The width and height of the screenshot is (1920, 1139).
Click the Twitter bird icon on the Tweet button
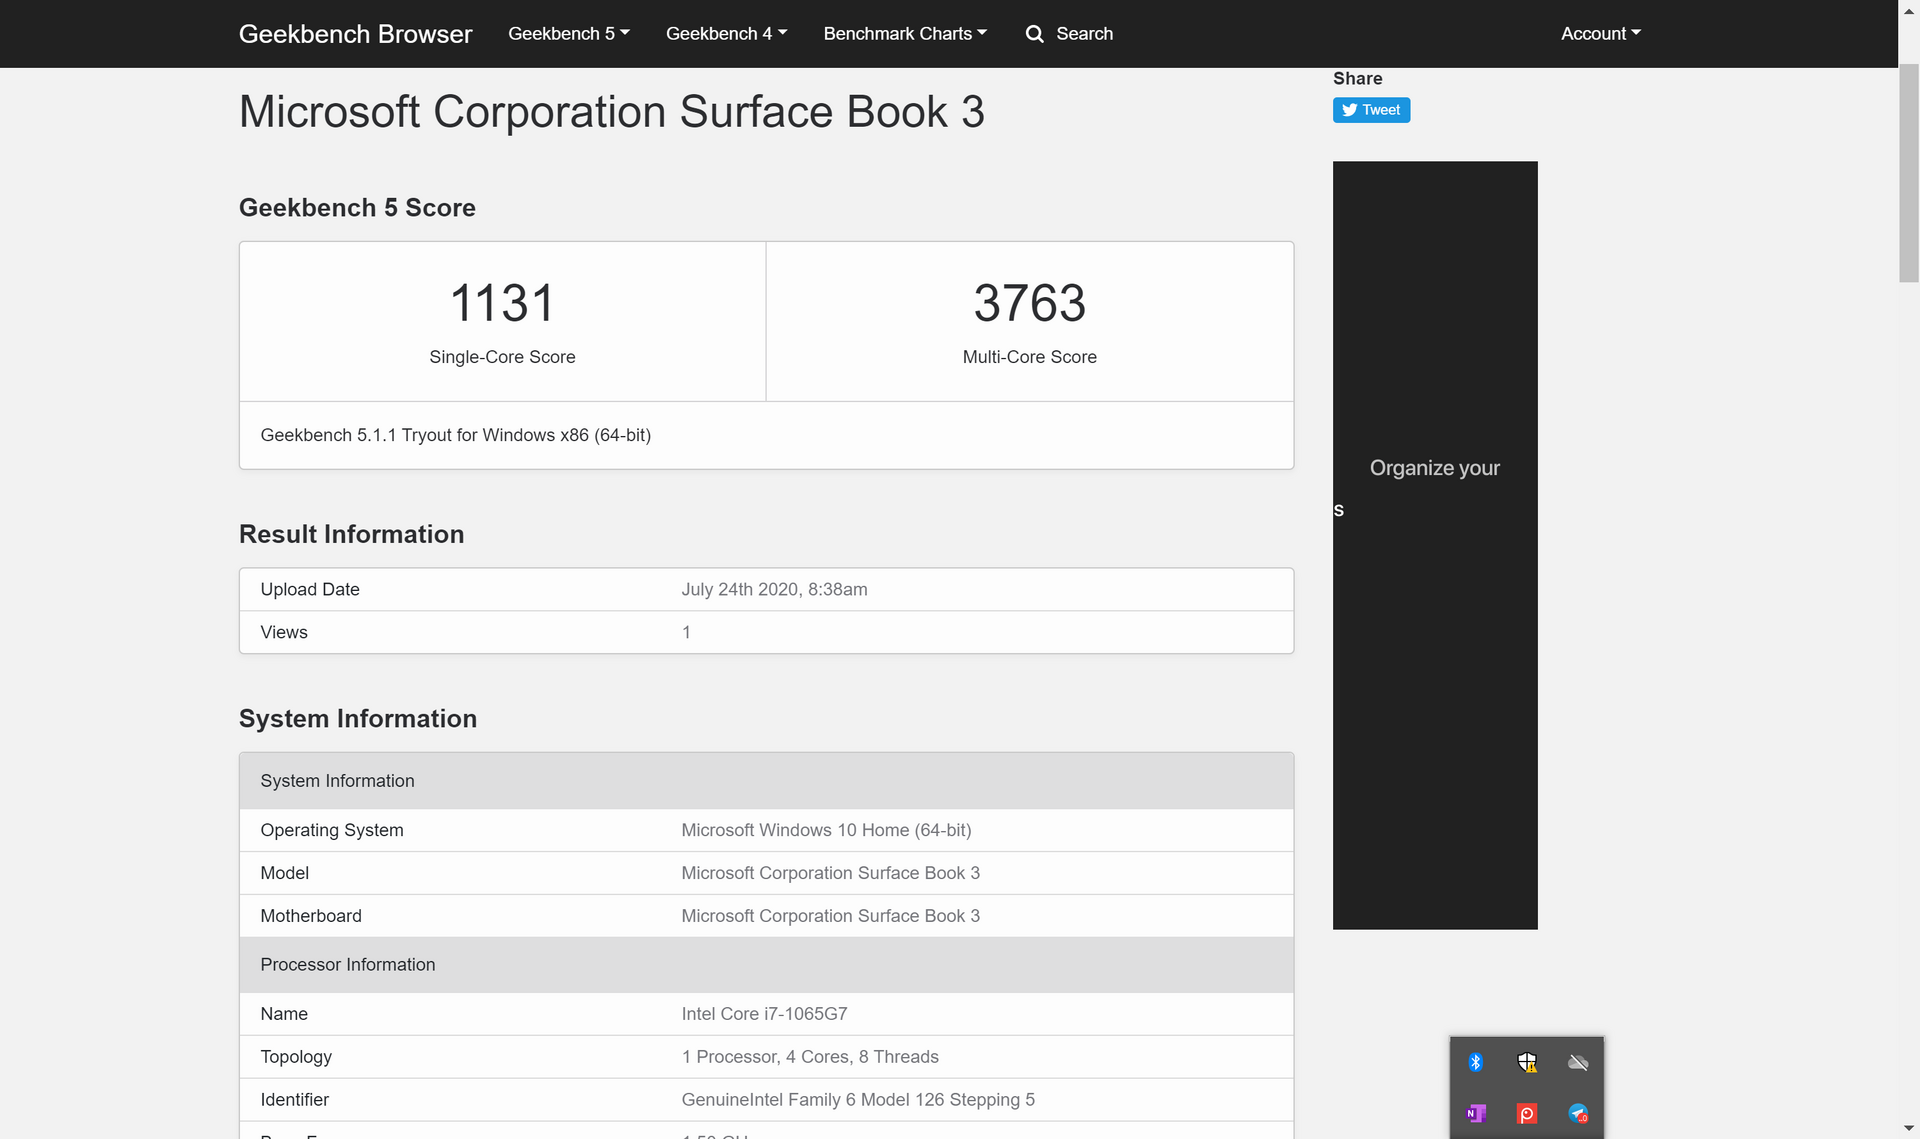(1348, 110)
